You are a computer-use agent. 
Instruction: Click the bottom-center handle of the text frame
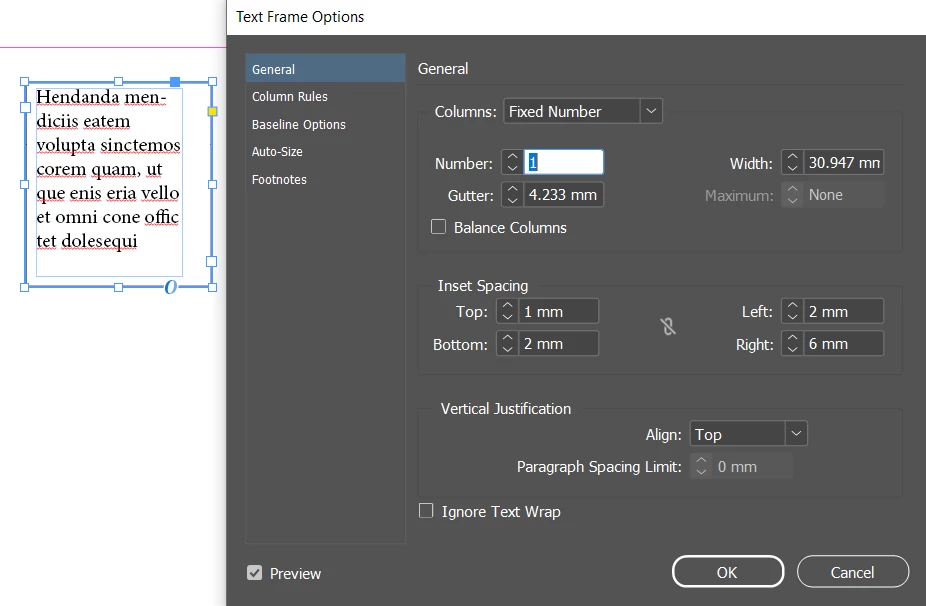coord(119,287)
